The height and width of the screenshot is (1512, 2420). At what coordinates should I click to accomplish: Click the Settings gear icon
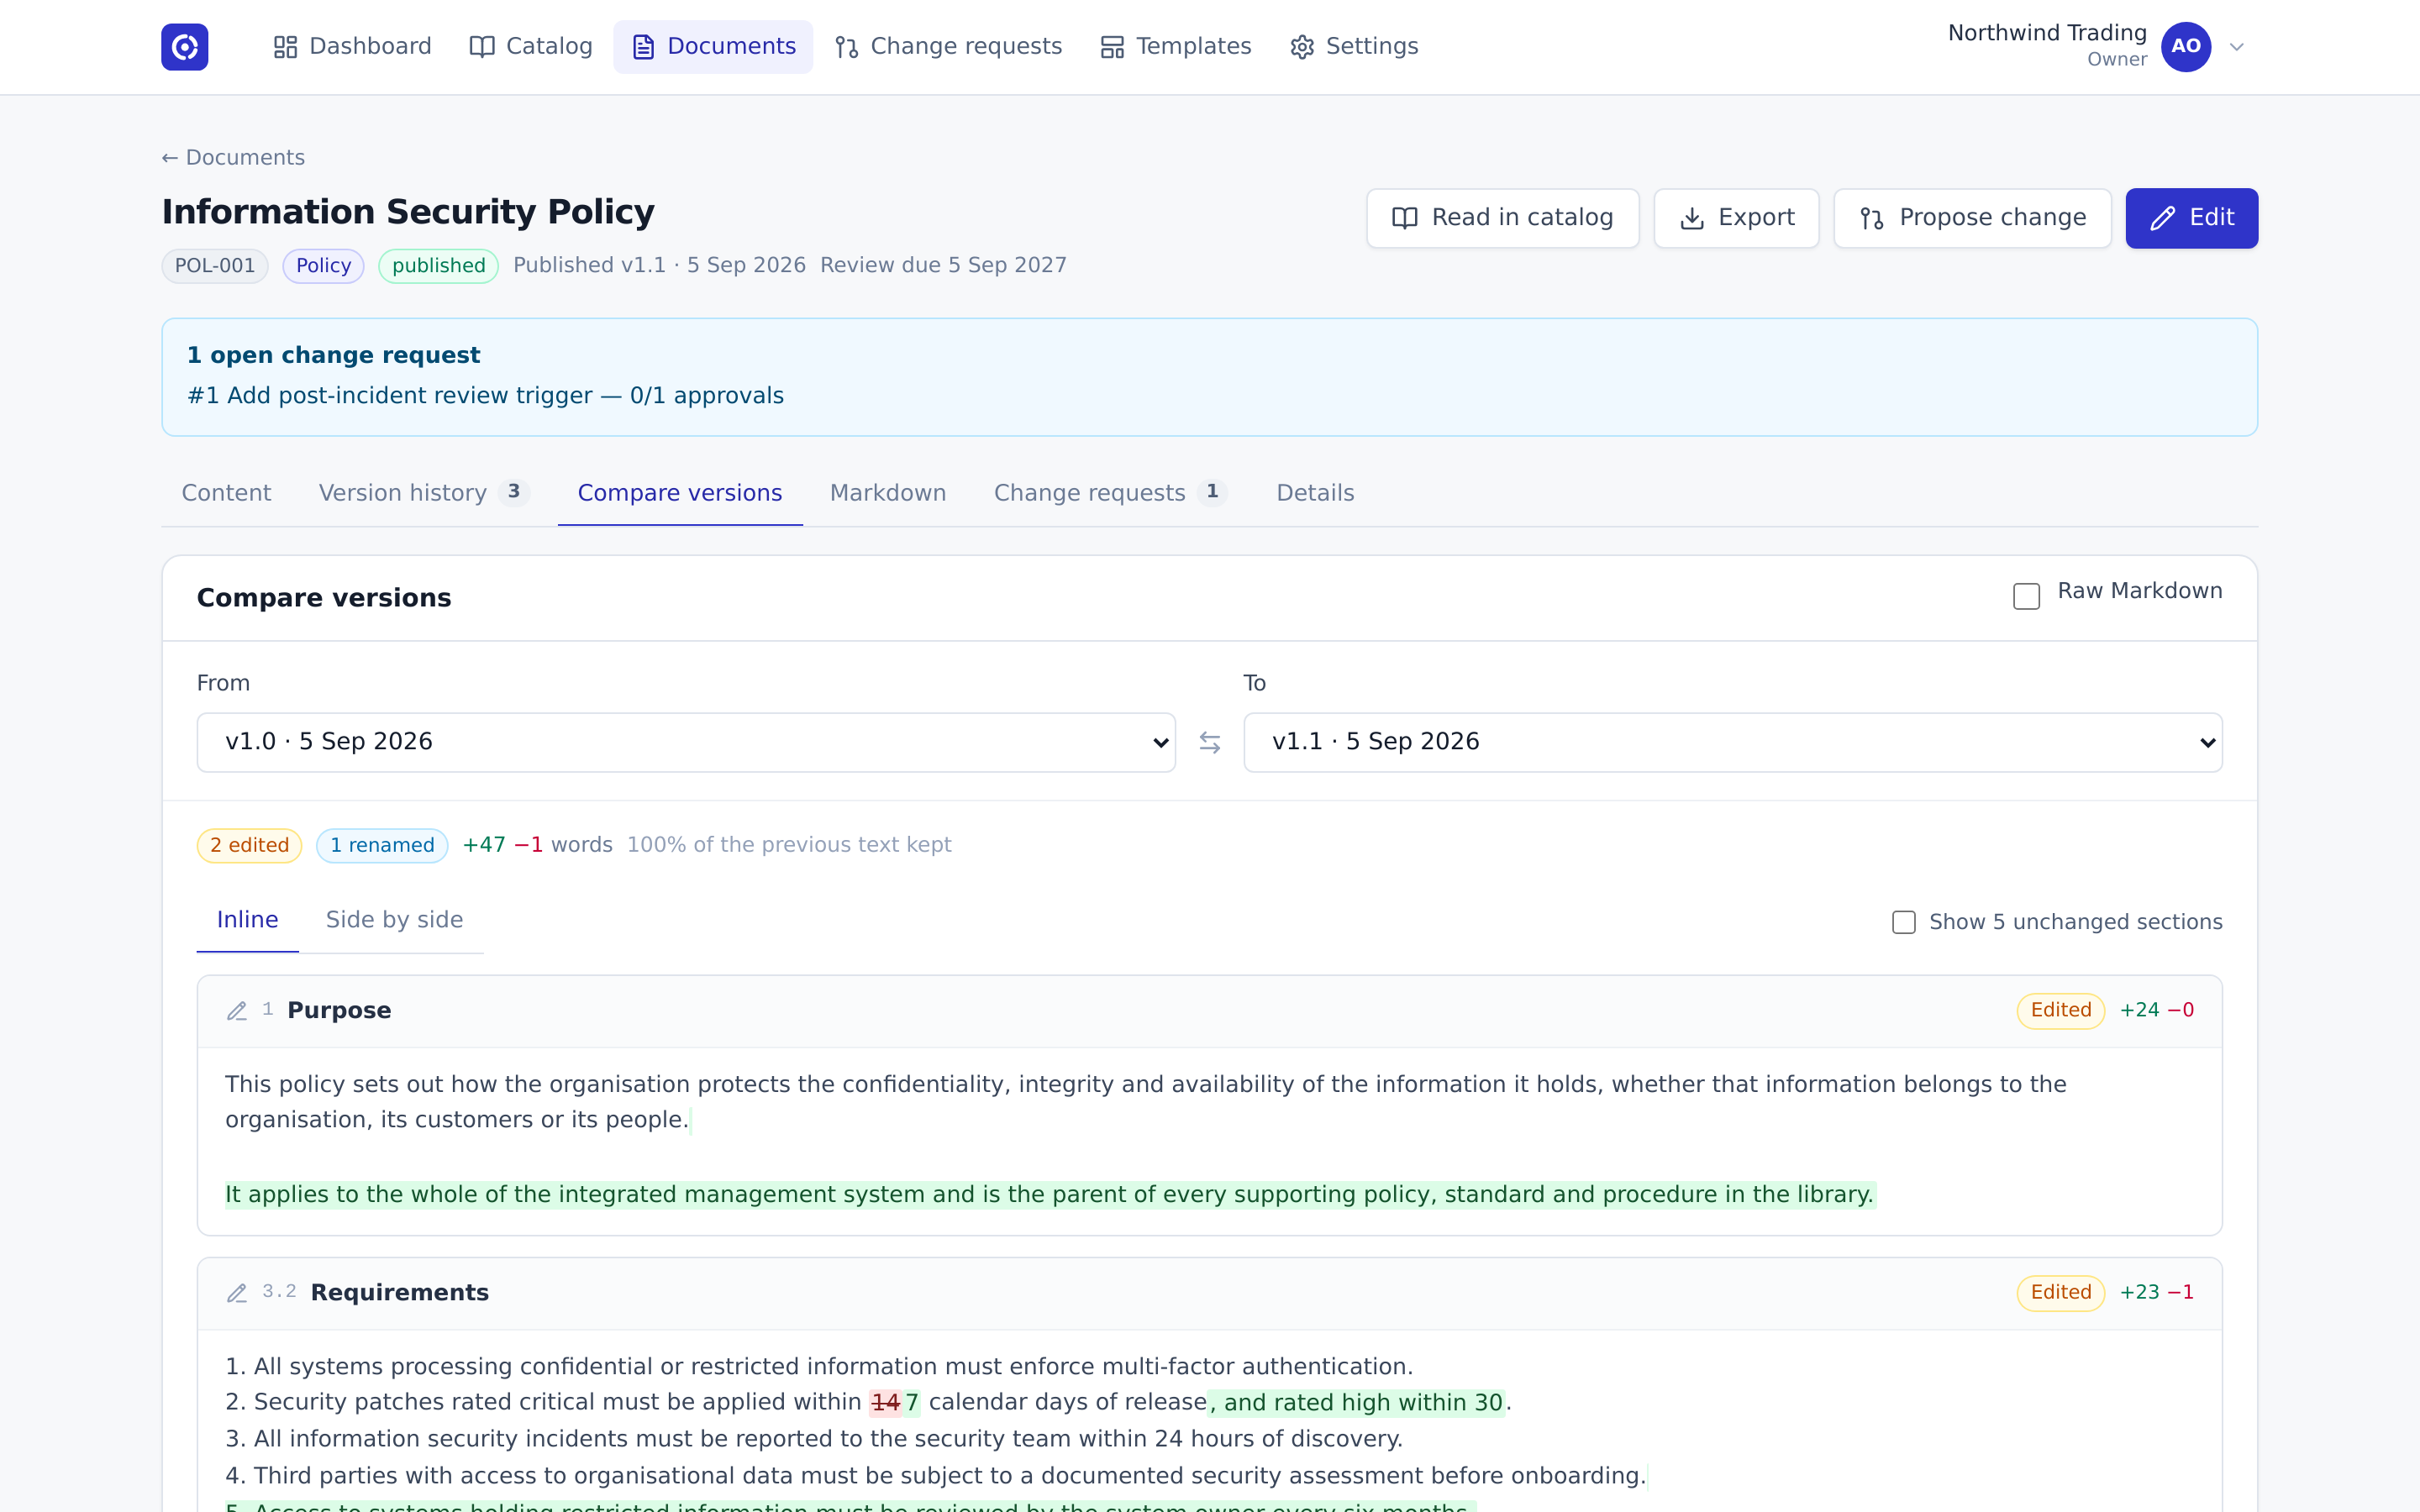(x=1302, y=47)
